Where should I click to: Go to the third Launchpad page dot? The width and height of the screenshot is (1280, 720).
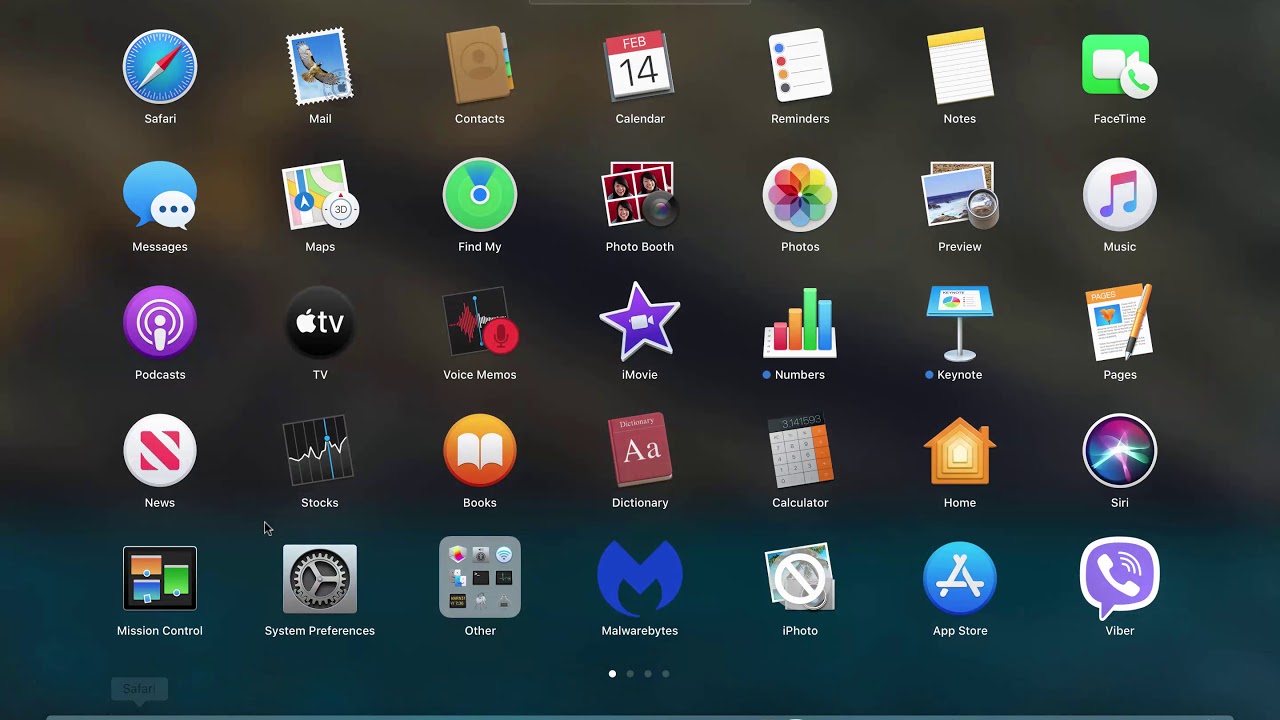click(x=648, y=674)
